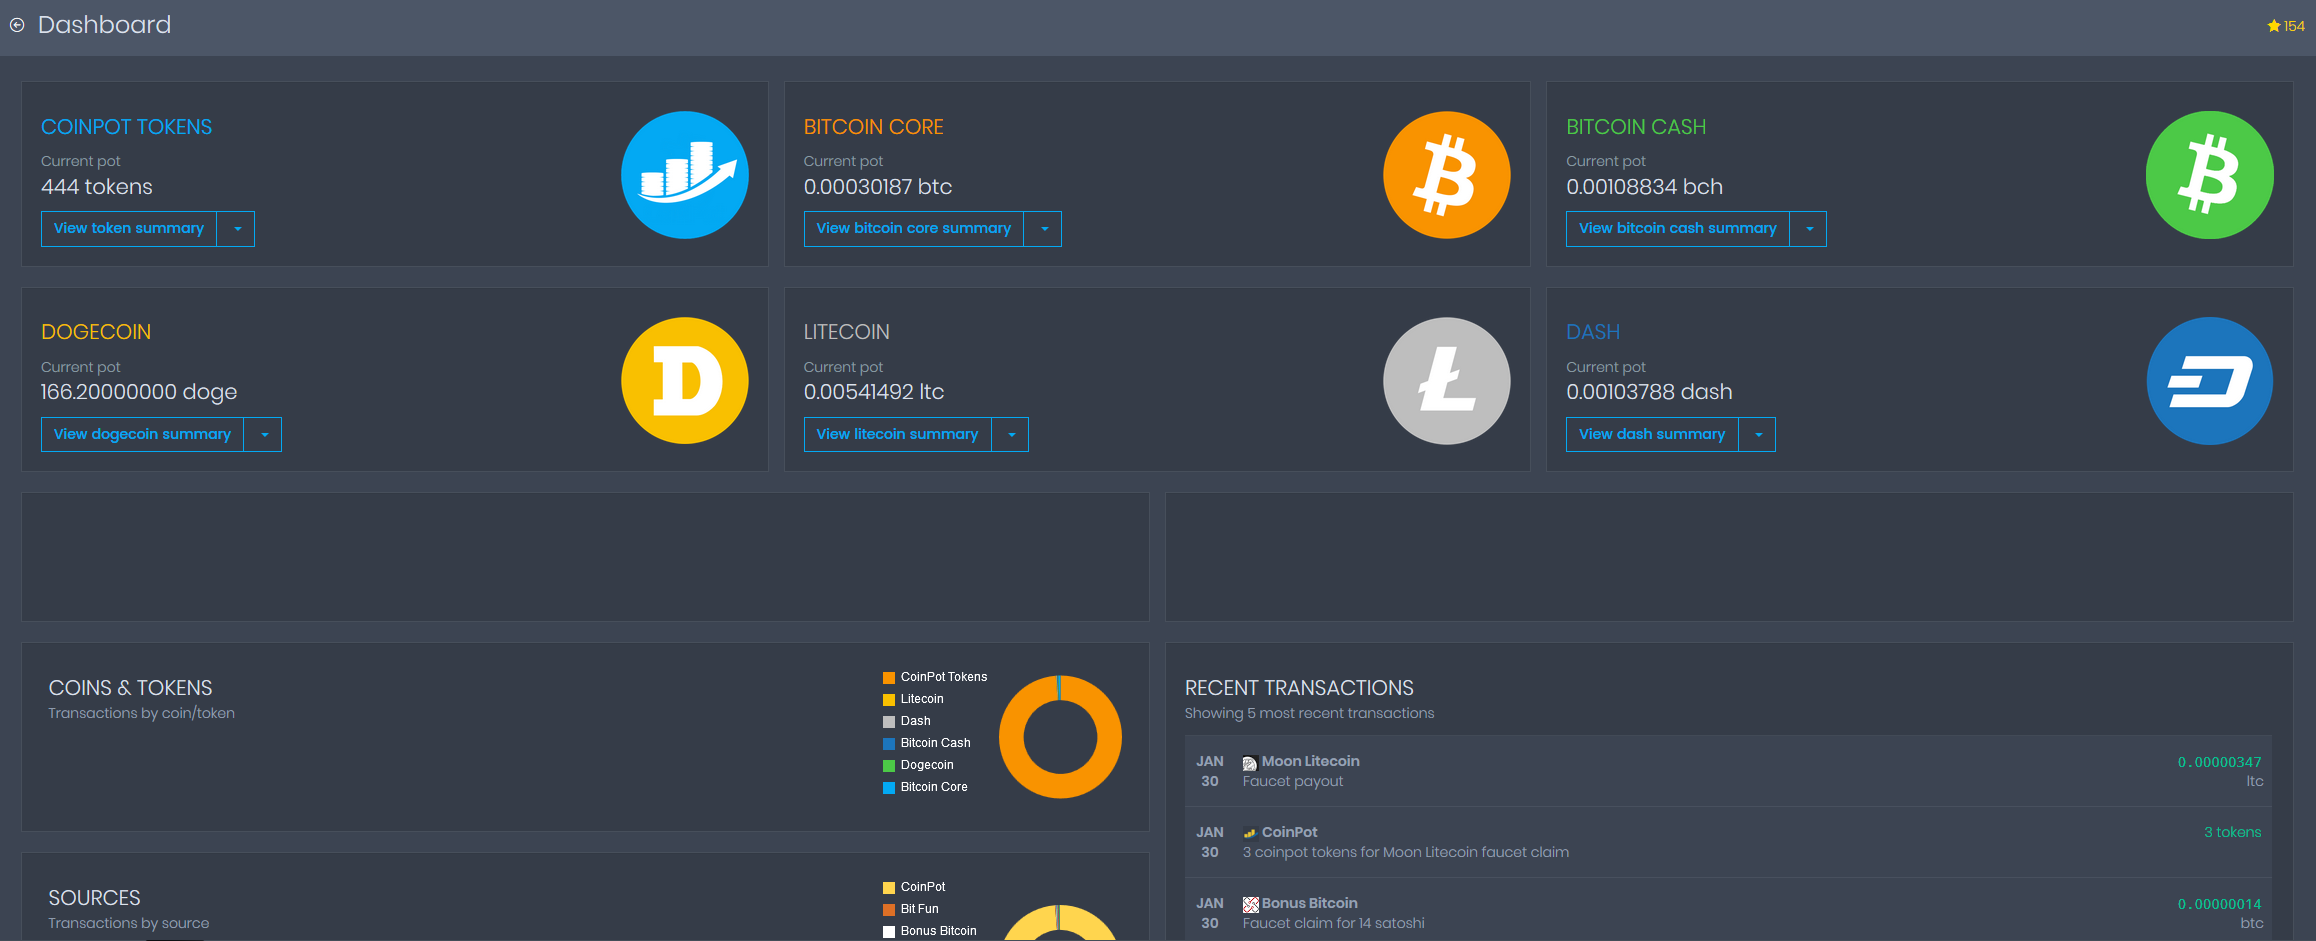Screen dimensions: 2316x941
Task: Click the 0.00108834 bch balance
Action: 1644,187
